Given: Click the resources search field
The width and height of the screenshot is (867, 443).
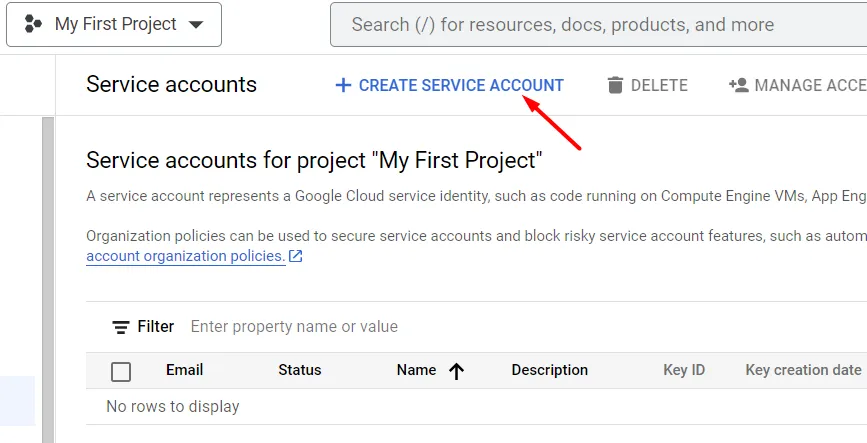Looking at the screenshot, I should point(598,24).
